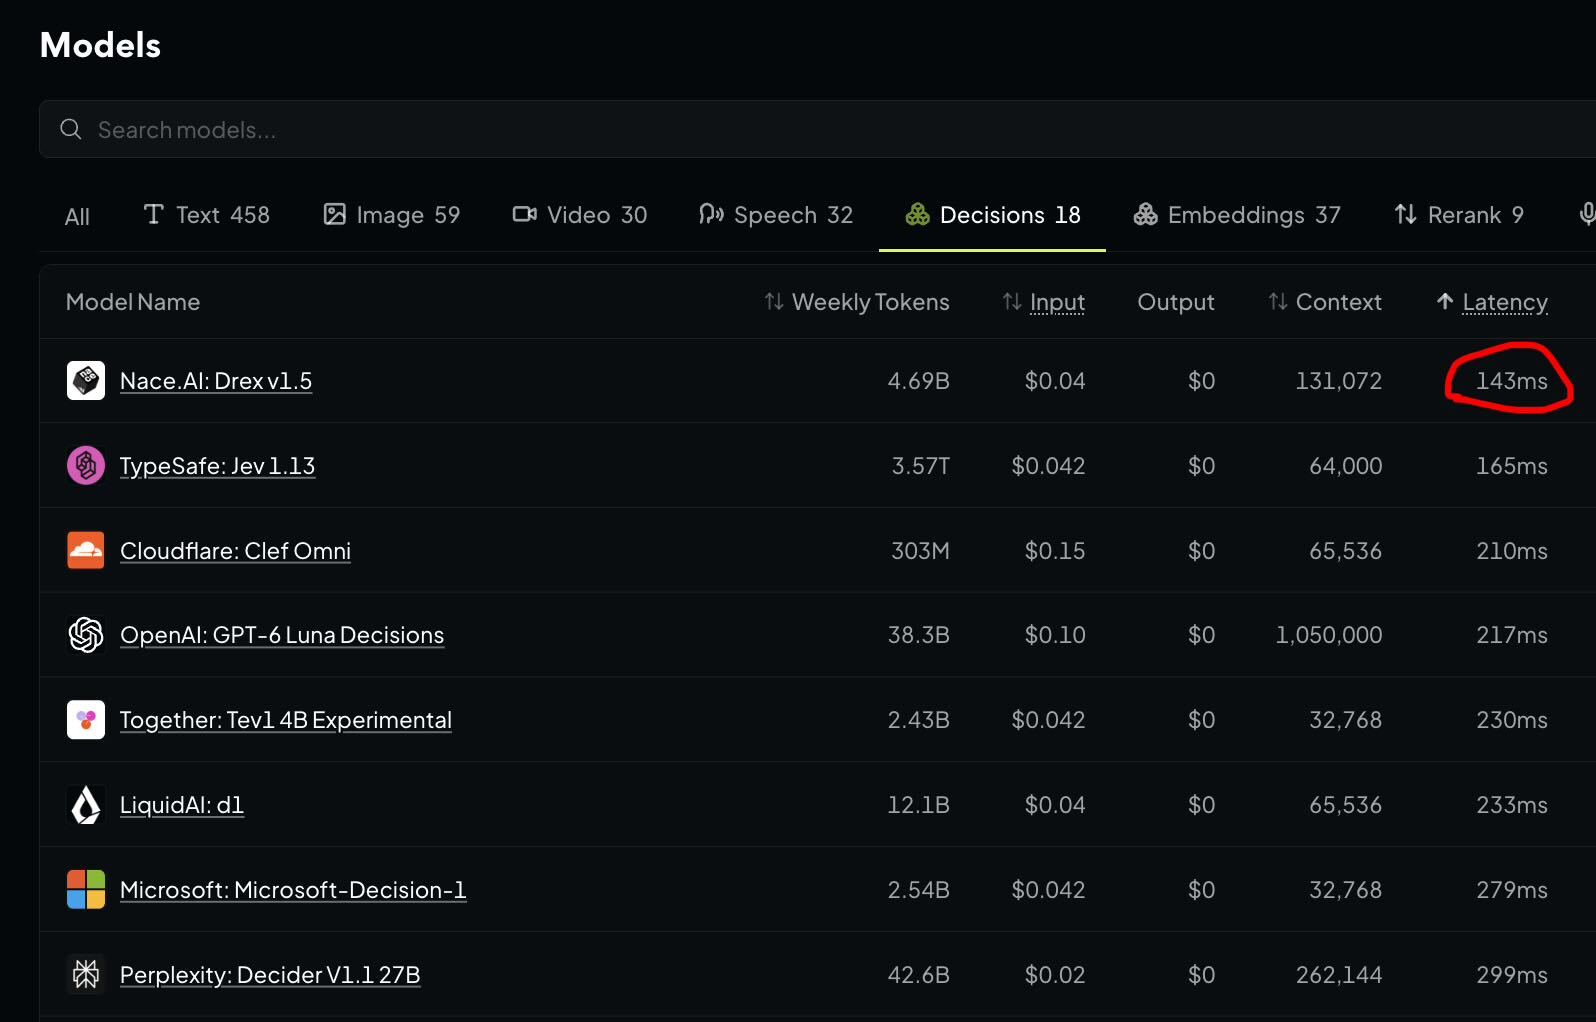Open the LiquidAI: d1 model link
This screenshot has width=1596, height=1022.
pyautogui.click(x=182, y=805)
